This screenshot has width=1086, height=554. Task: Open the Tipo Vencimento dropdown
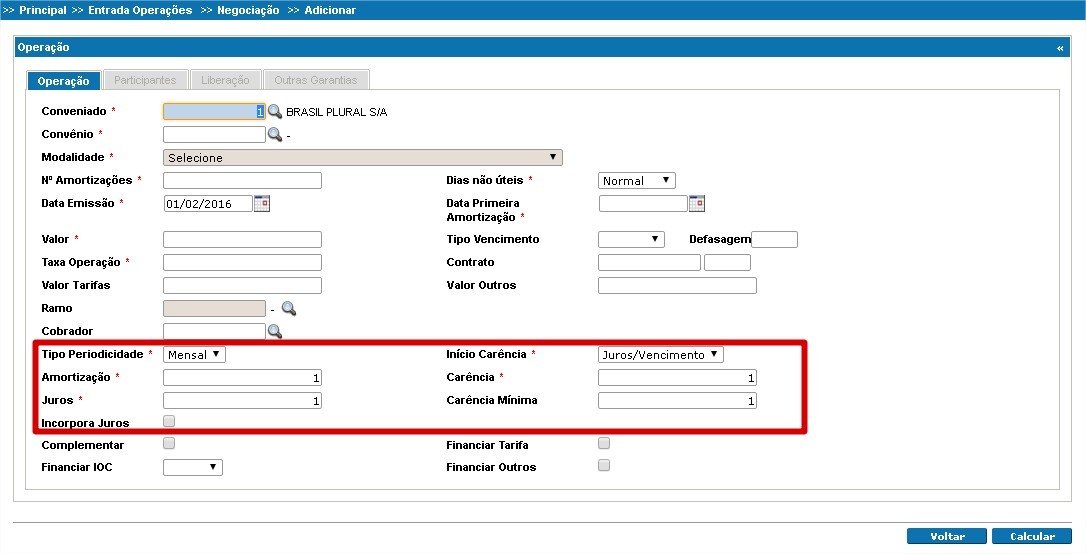point(631,240)
